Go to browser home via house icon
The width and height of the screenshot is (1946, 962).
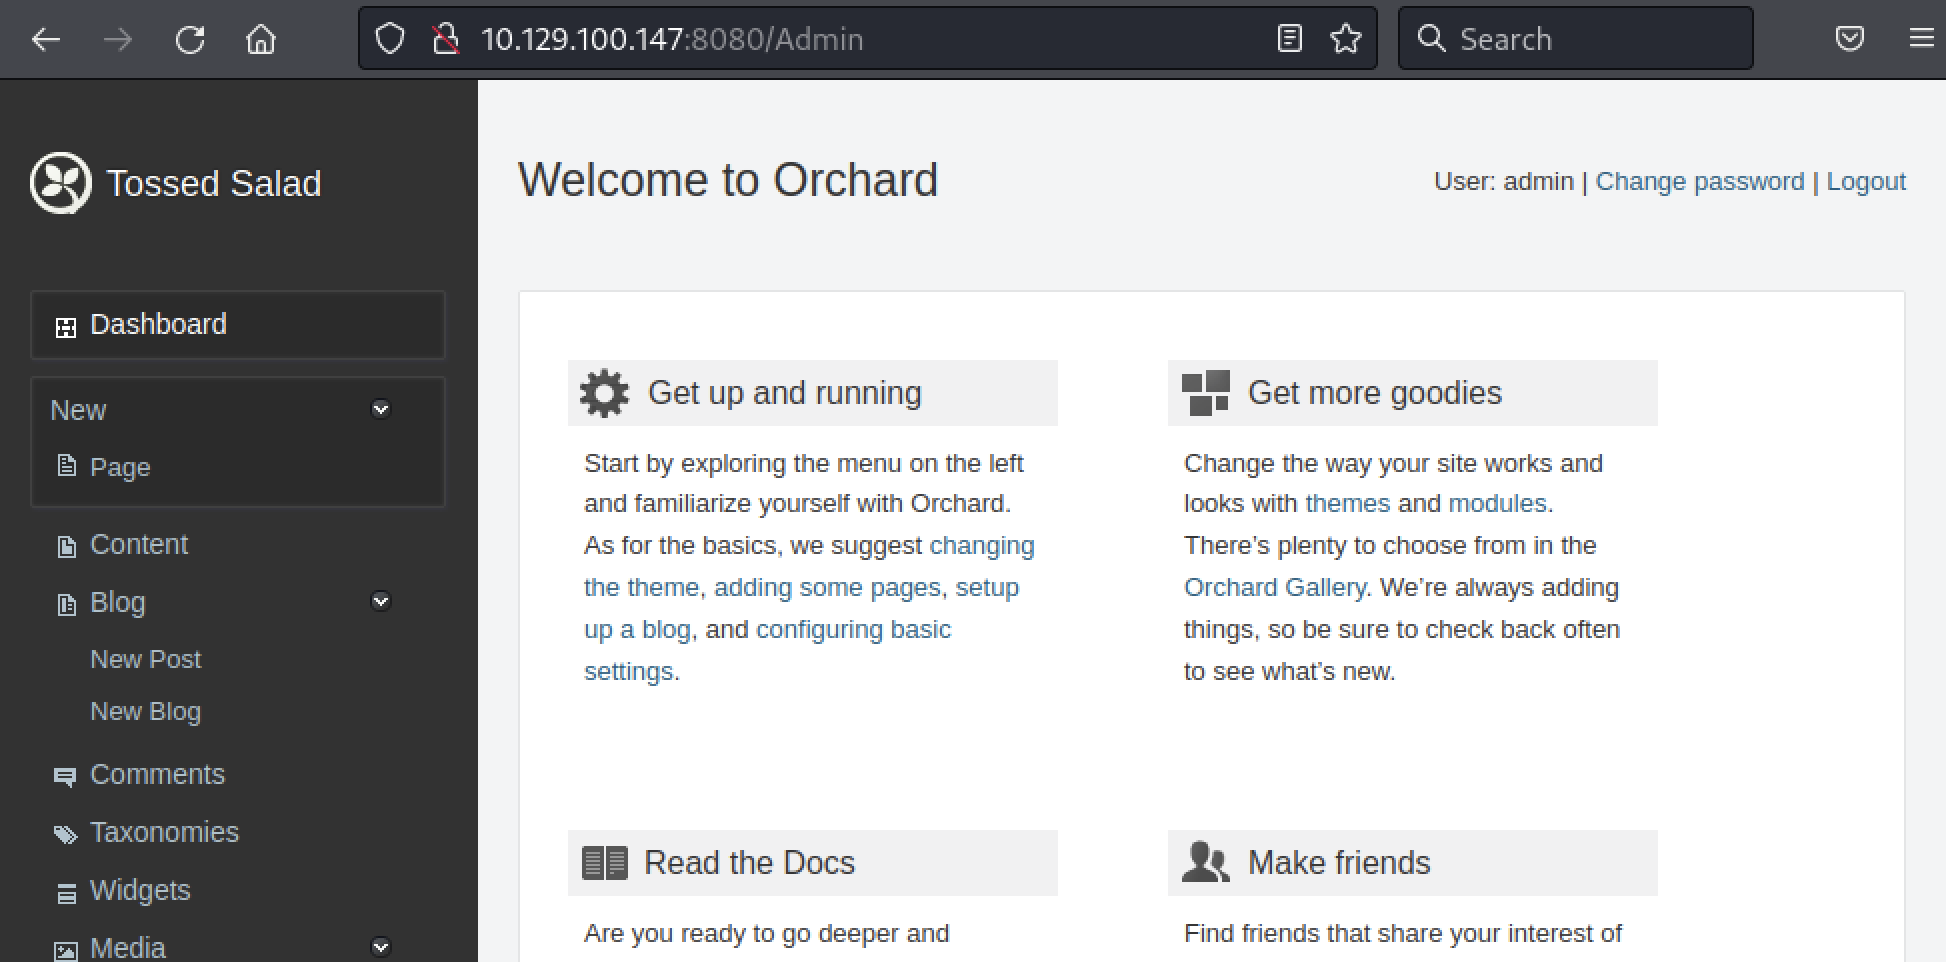tap(261, 39)
